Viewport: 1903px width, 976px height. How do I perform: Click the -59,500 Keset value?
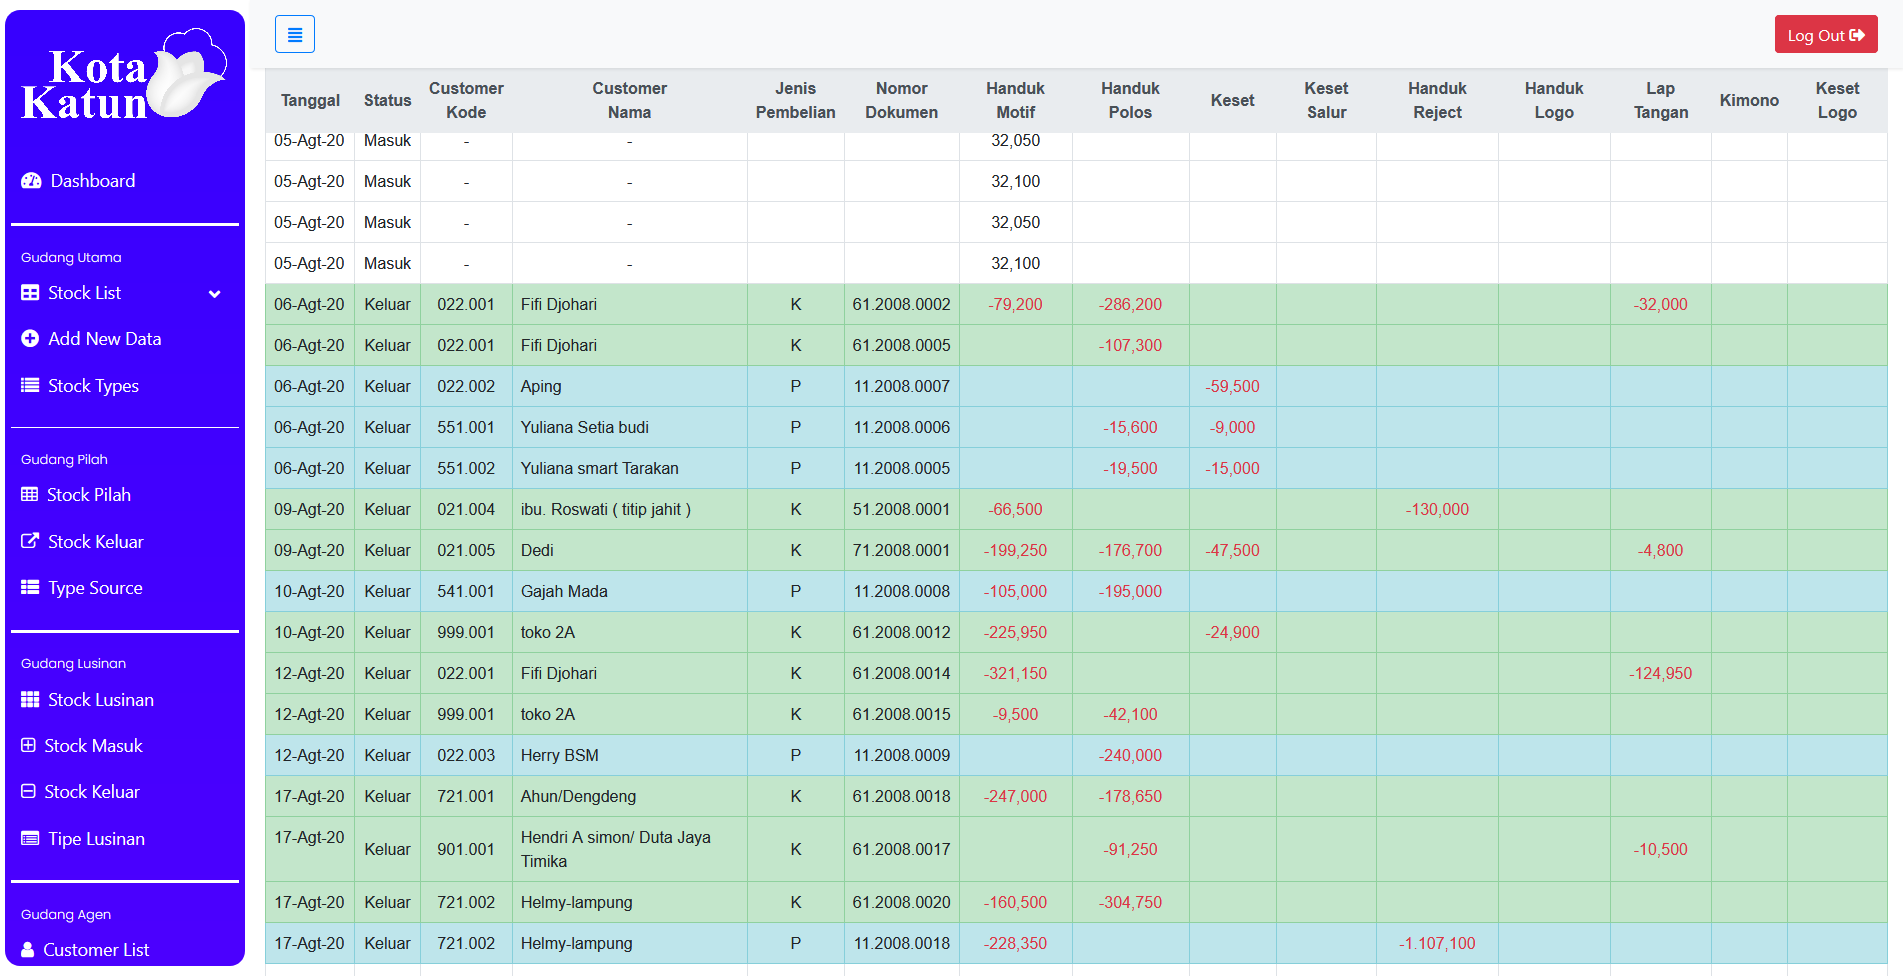click(x=1232, y=386)
